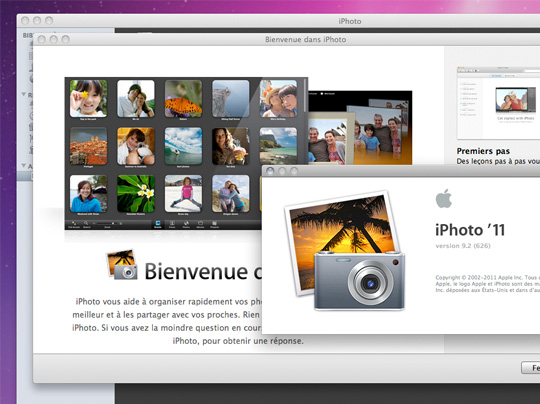The width and height of the screenshot is (540, 404).
Task: Minimize the main iPhoto window
Action: pyautogui.click(x=37, y=21)
